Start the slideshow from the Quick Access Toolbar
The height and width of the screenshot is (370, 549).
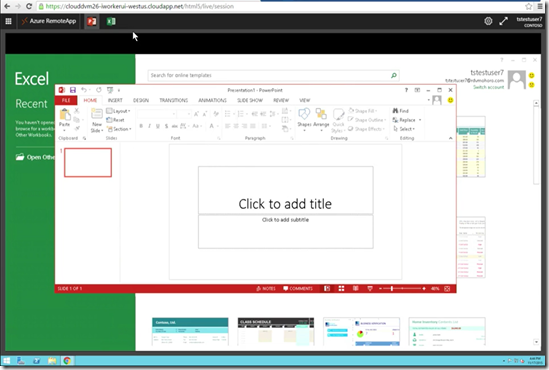coord(110,90)
